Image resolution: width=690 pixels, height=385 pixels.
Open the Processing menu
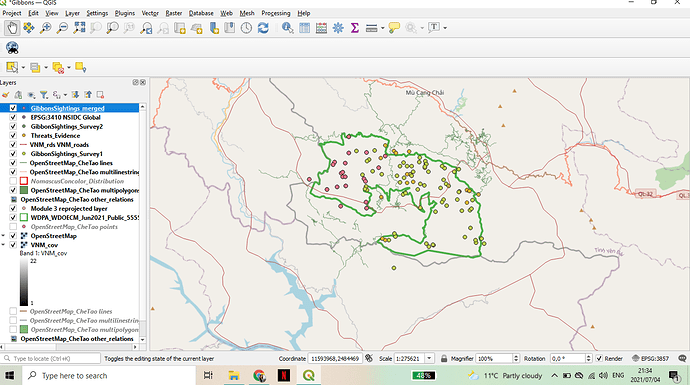[275, 13]
